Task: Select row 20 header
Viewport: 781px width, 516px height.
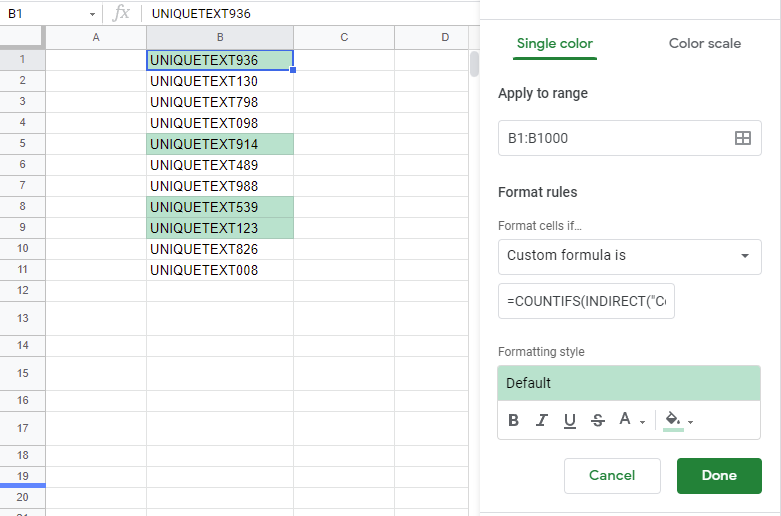Action: pos(22,498)
